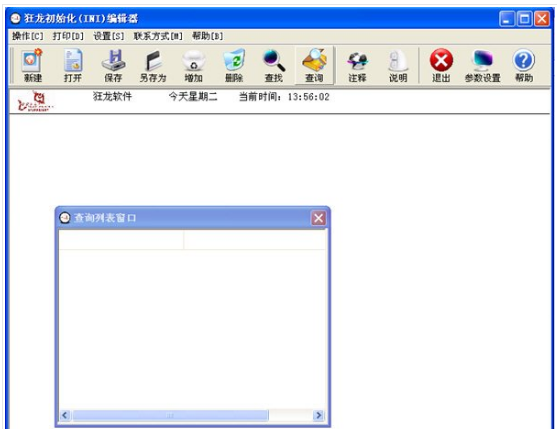Click the right arrow of horizontal scrollbar

click(x=318, y=415)
